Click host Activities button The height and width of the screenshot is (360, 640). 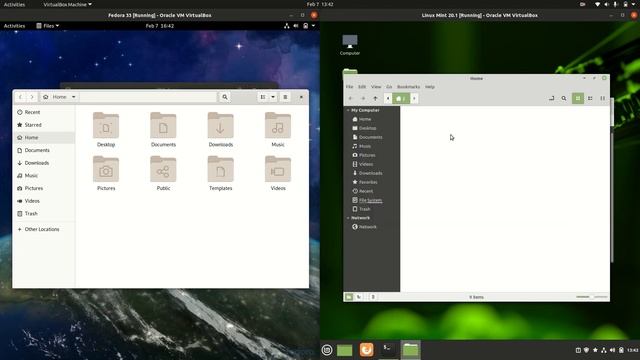pyautogui.click(x=14, y=4)
